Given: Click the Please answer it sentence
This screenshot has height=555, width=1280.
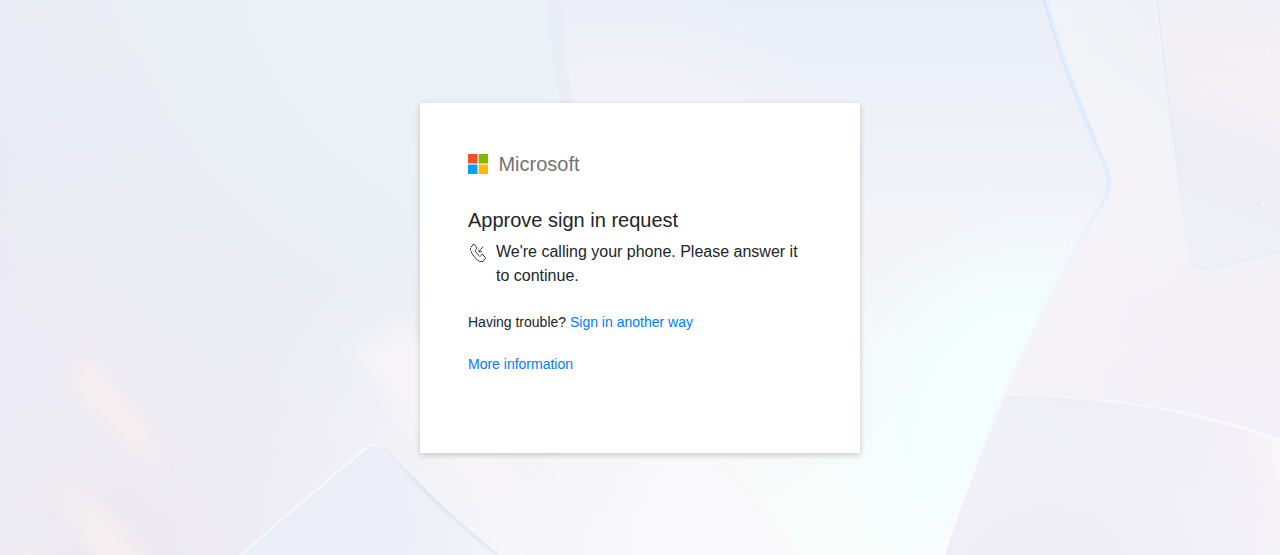Looking at the screenshot, I should click(x=739, y=252).
